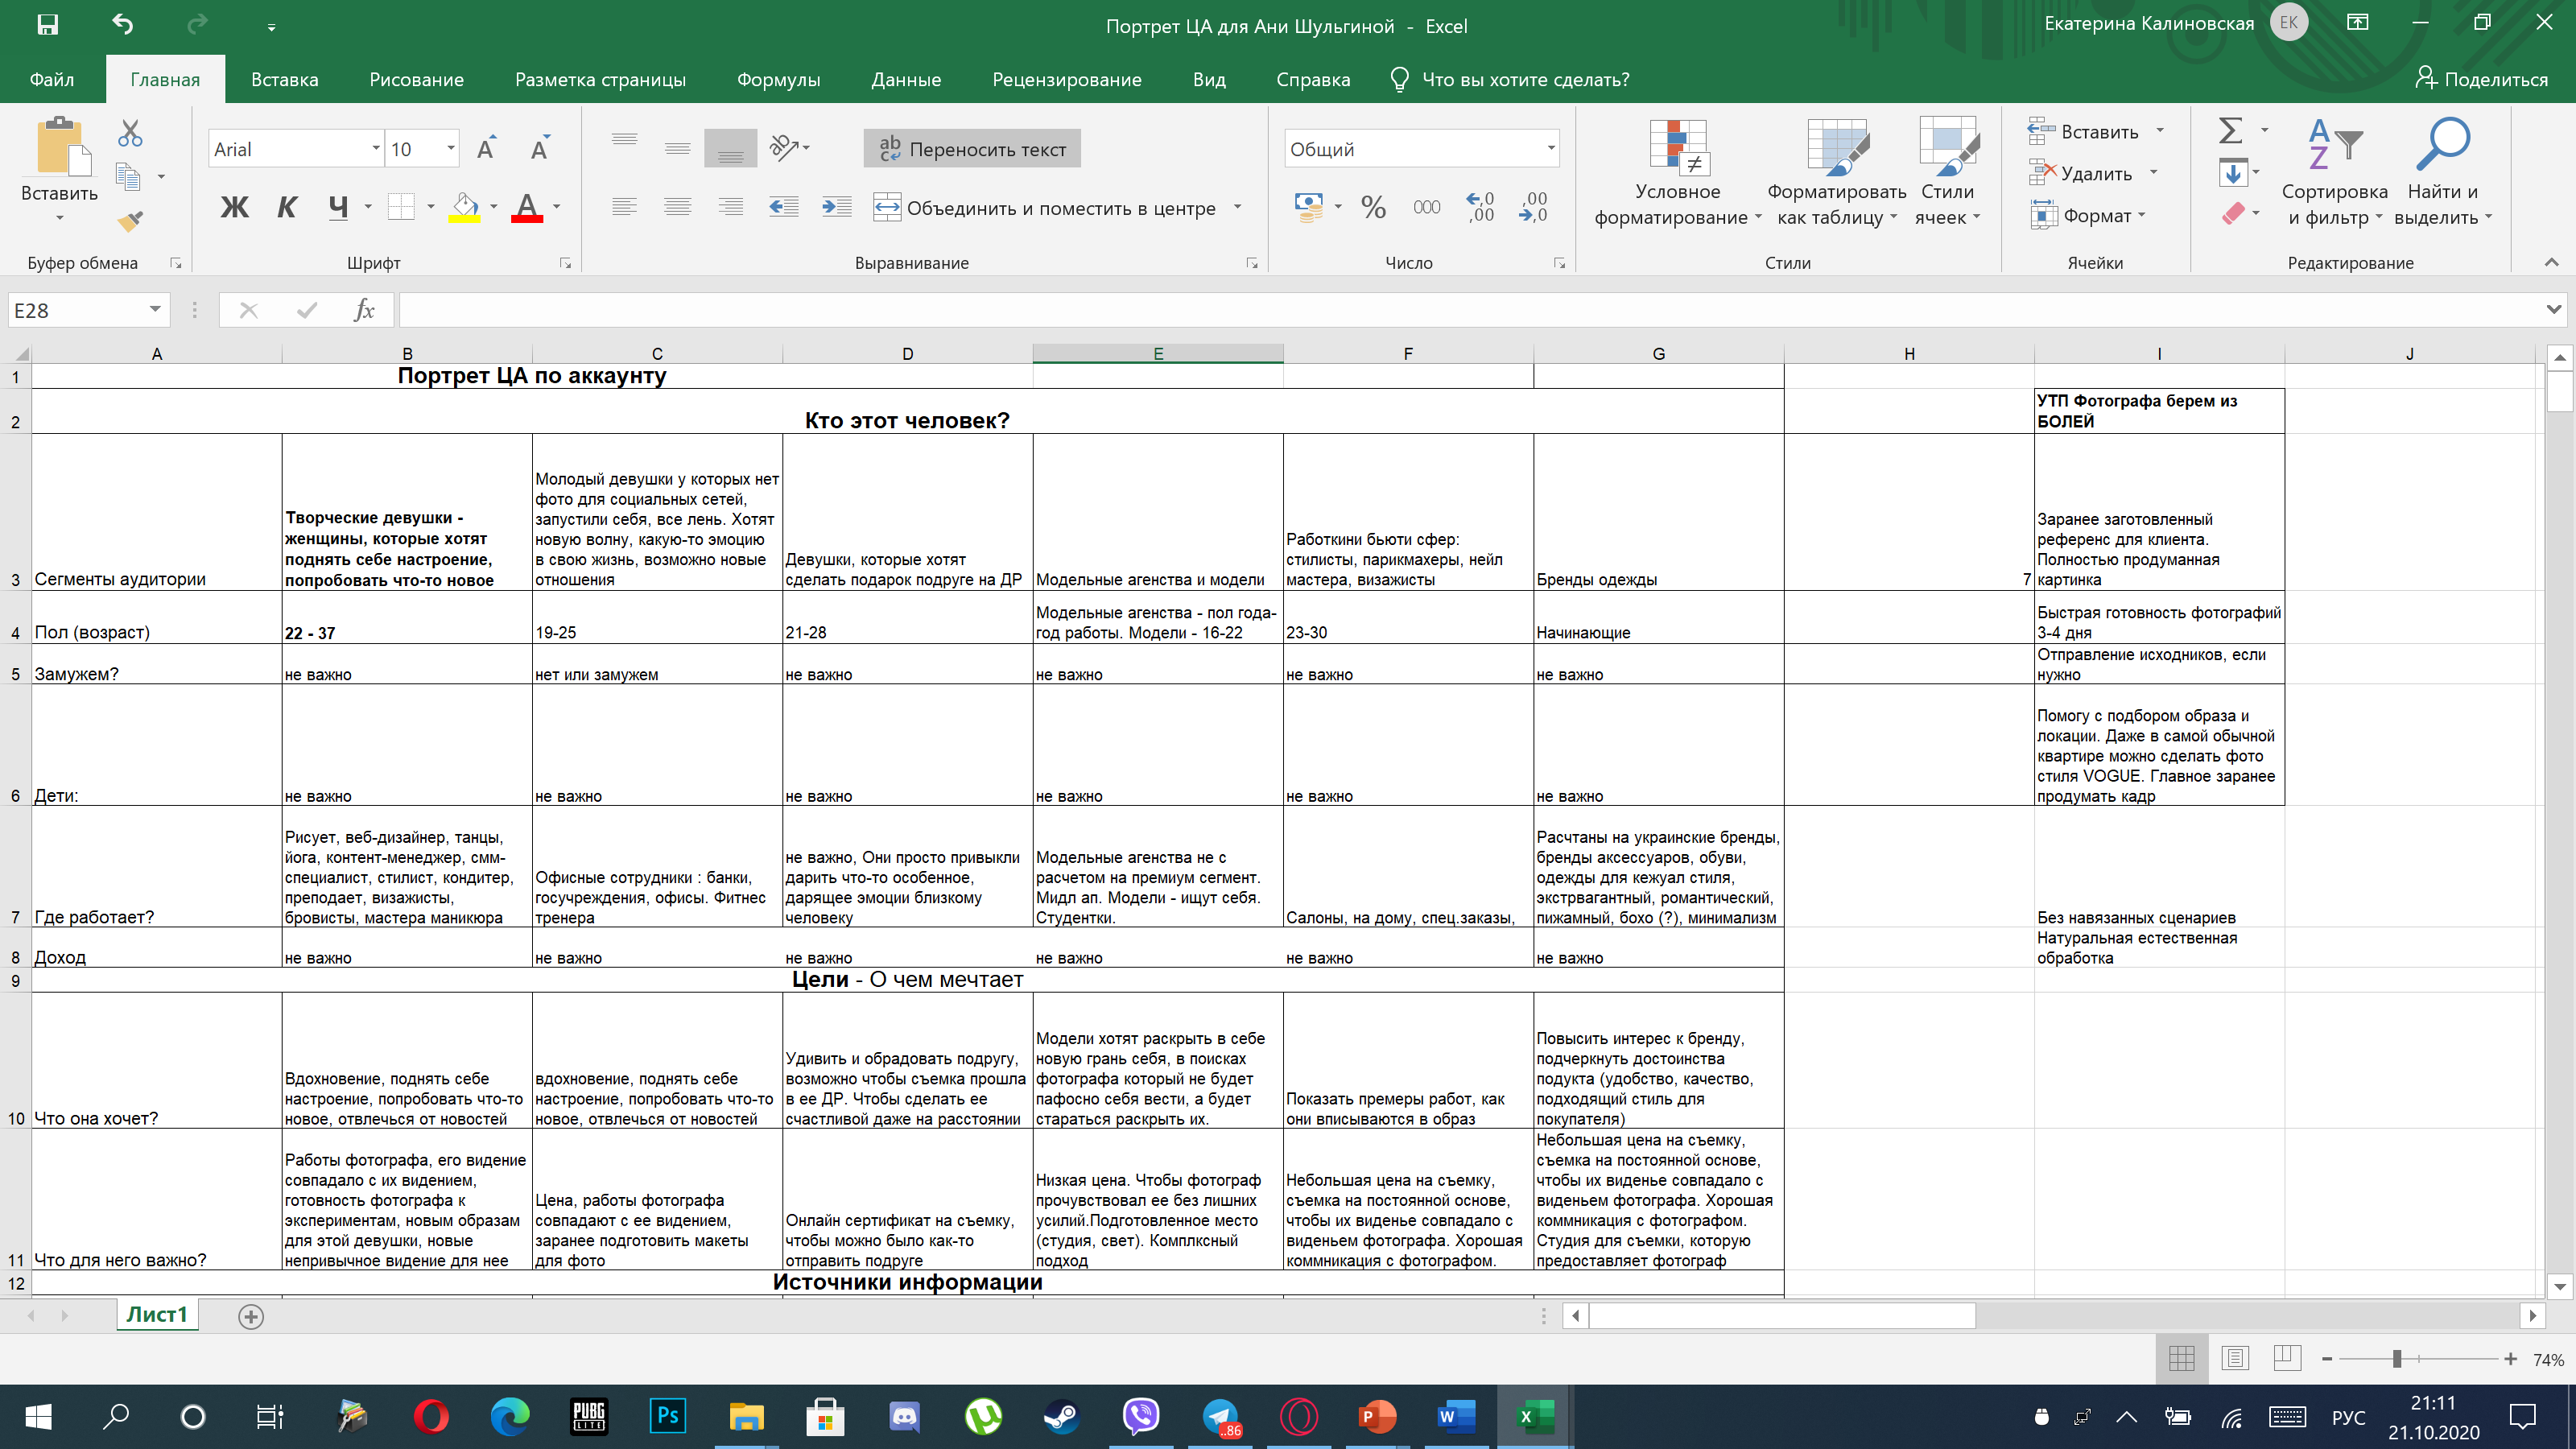The image size is (2576, 1449).
Task: Toggle Переносить текст wrap option
Action: click(972, 149)
